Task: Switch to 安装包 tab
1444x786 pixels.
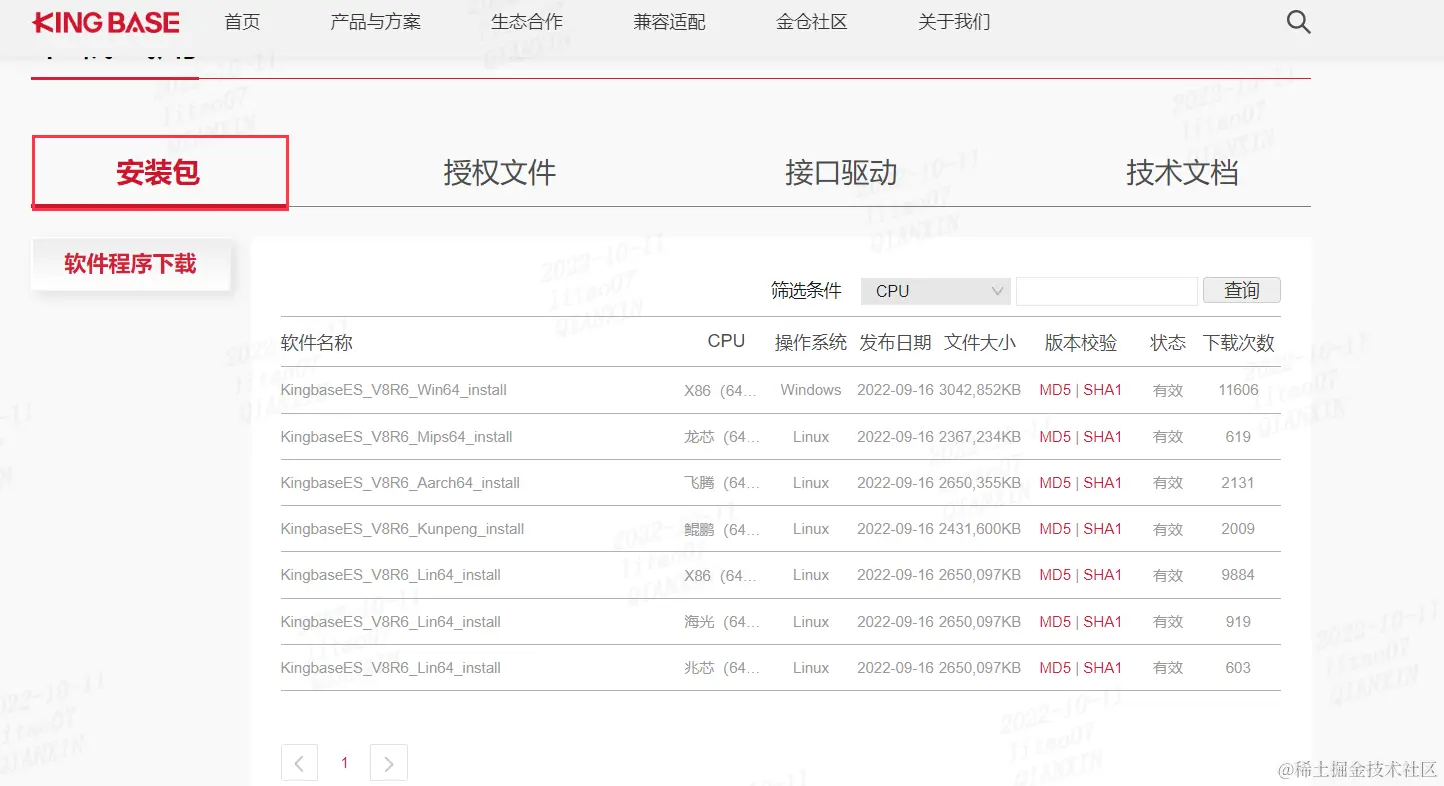Action: coord(160,172)
